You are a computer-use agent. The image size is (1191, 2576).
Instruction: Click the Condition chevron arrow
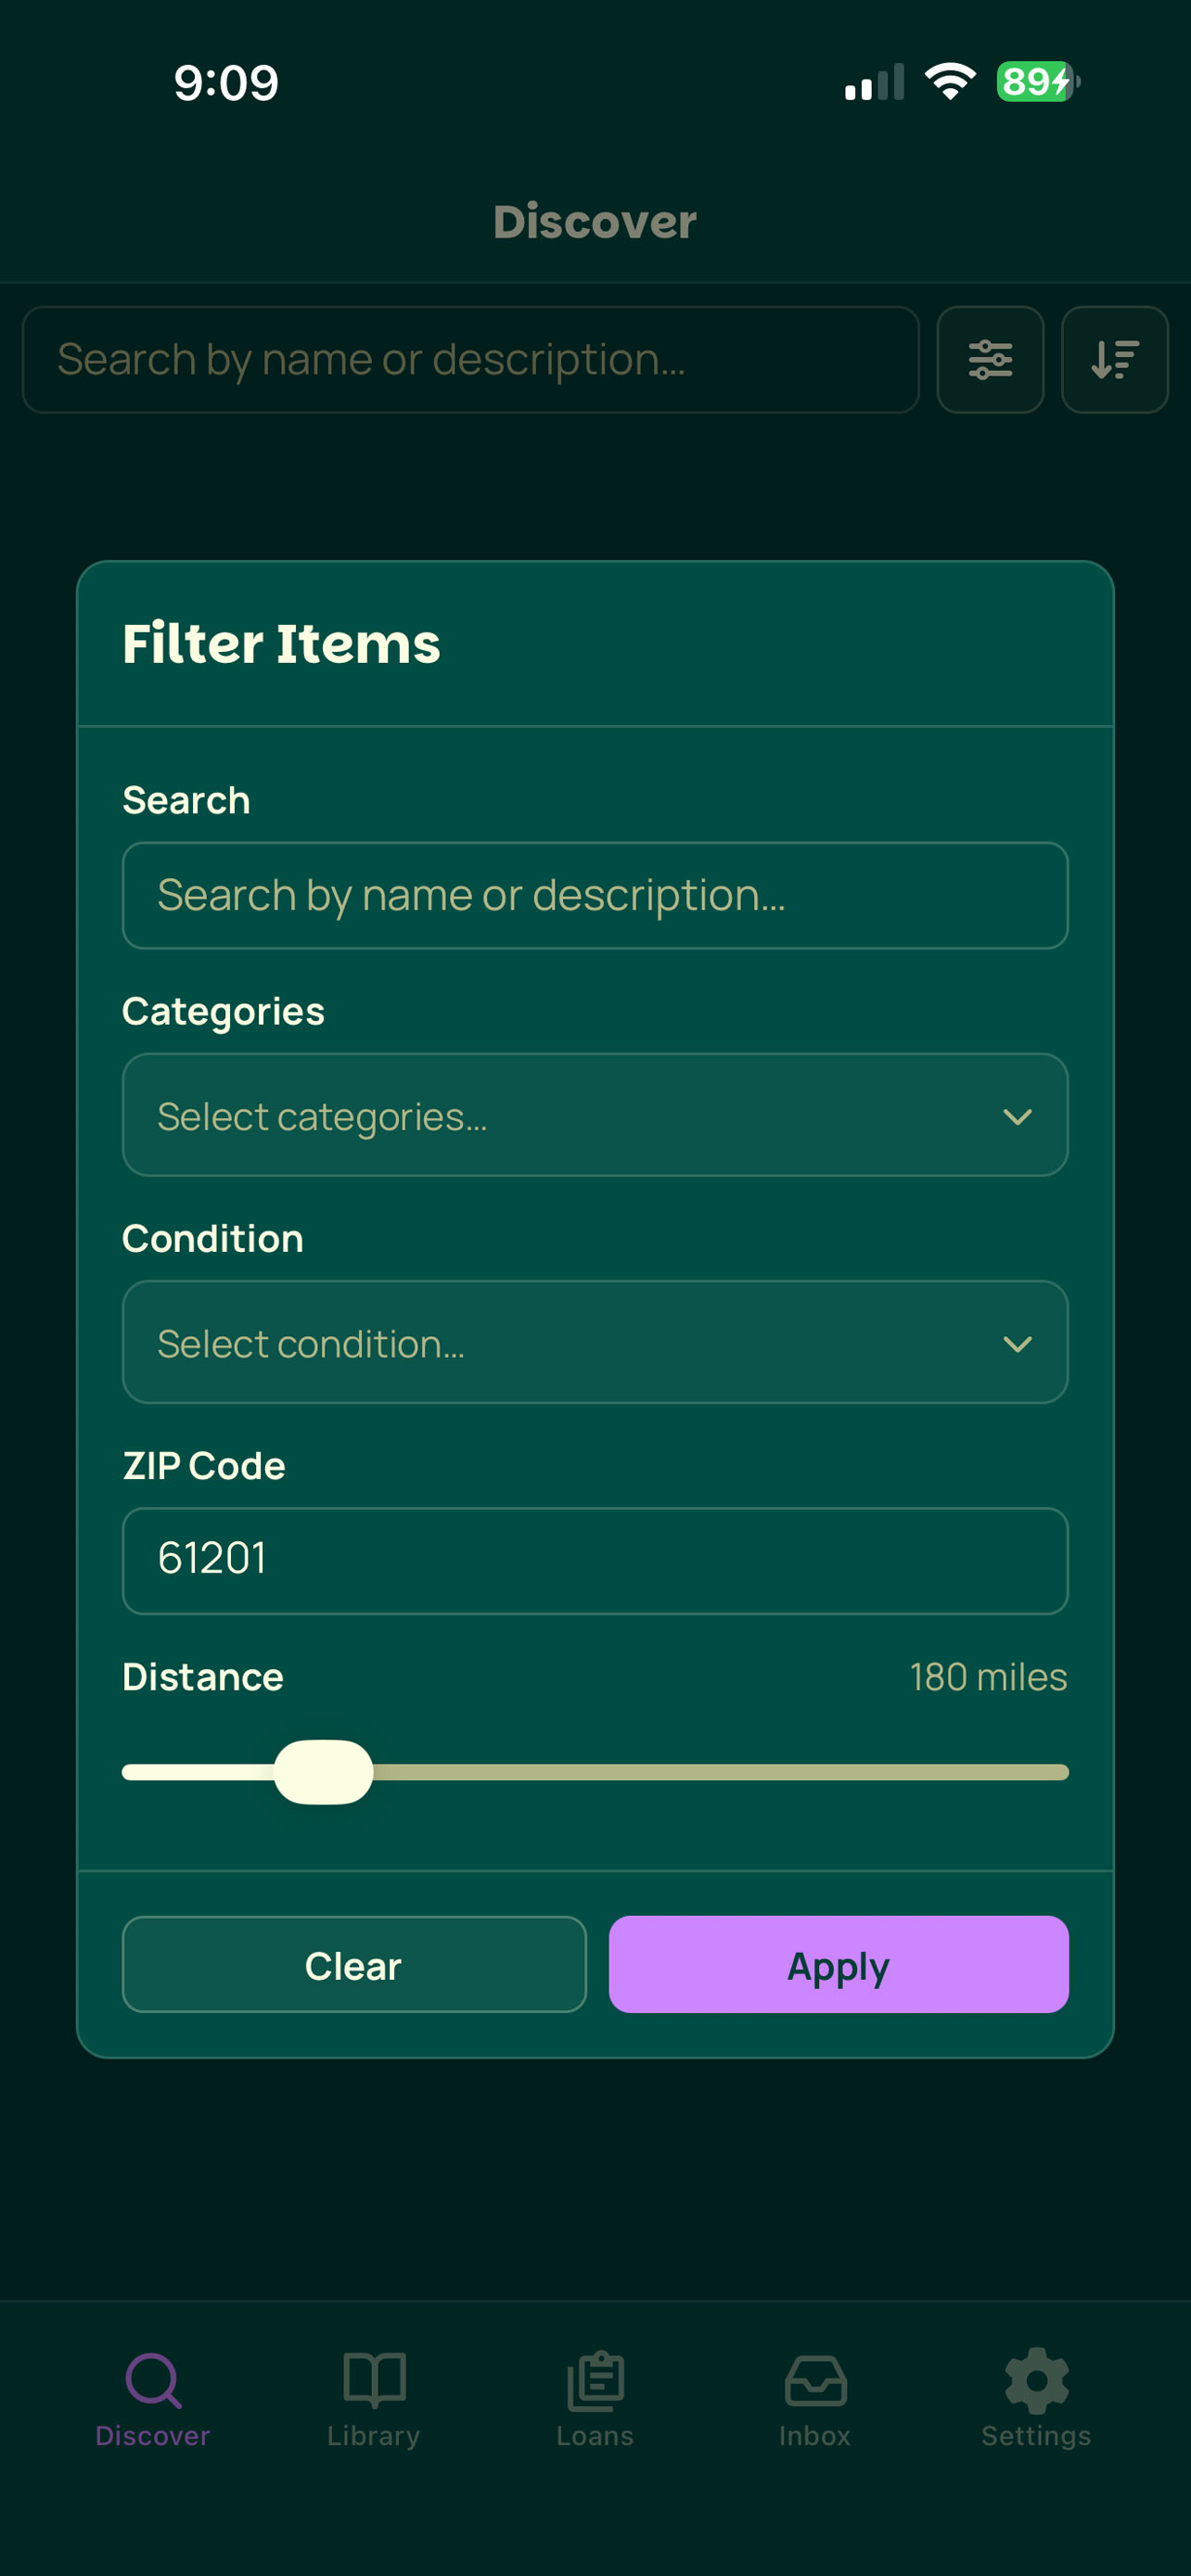(1017, 1344)
